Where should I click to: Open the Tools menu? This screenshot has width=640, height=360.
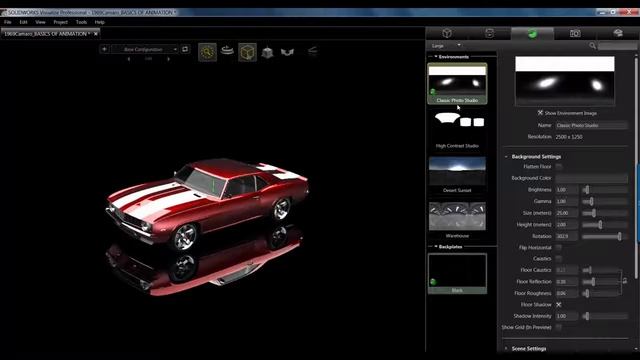pyautogui.click(x=81, y=22)
